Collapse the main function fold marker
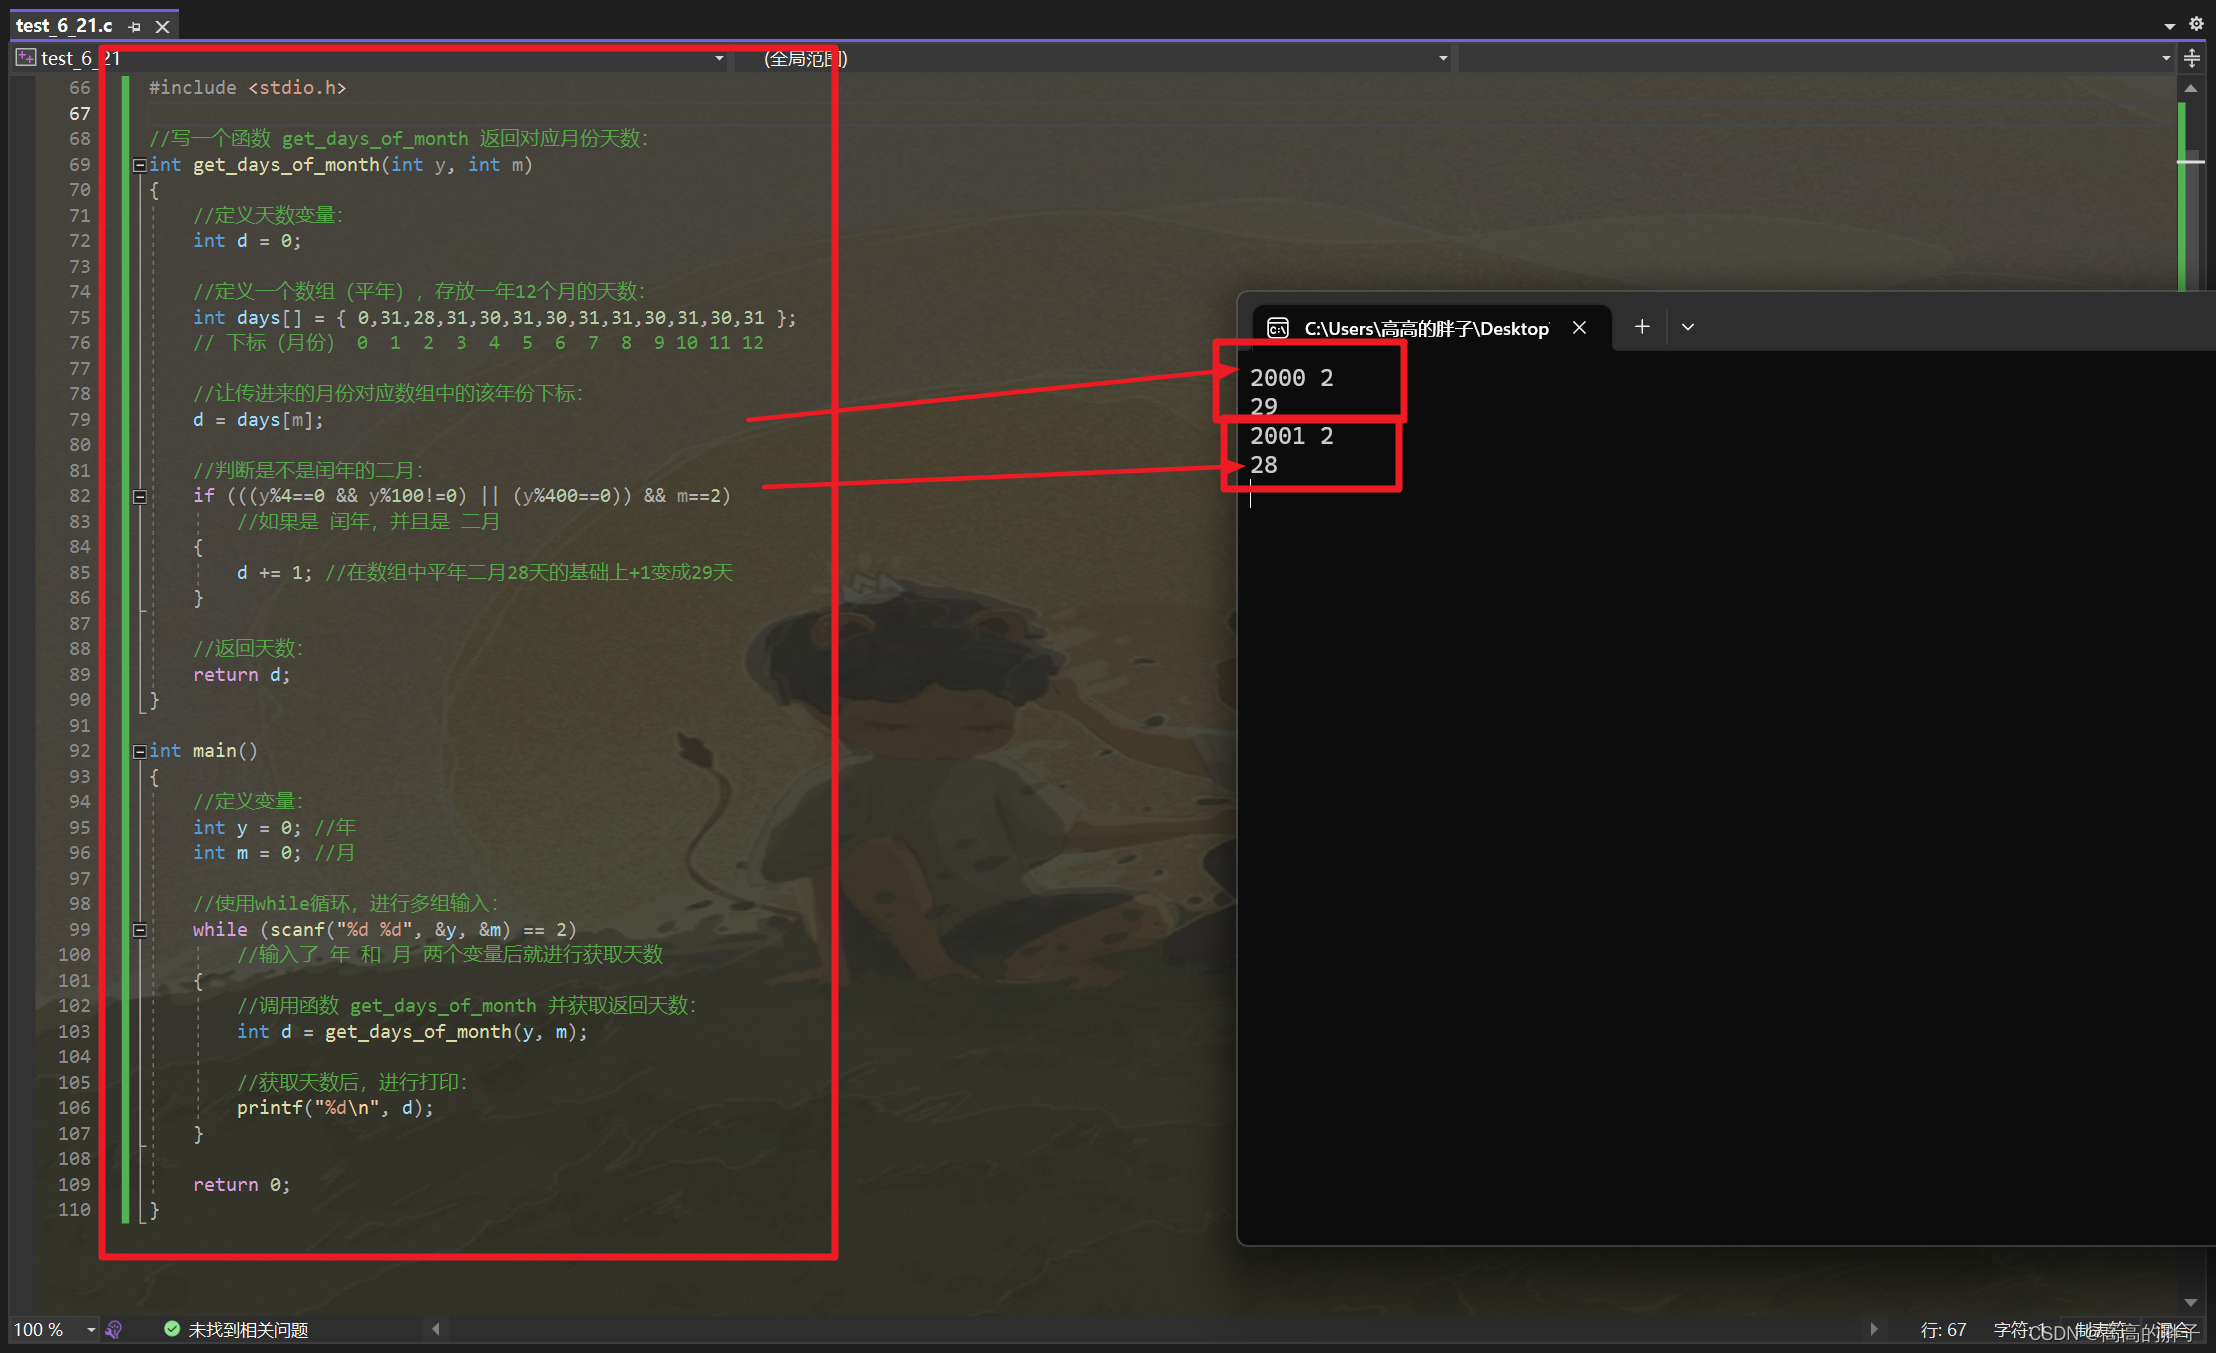The image size is (2216, 1353). coord(140,751)
